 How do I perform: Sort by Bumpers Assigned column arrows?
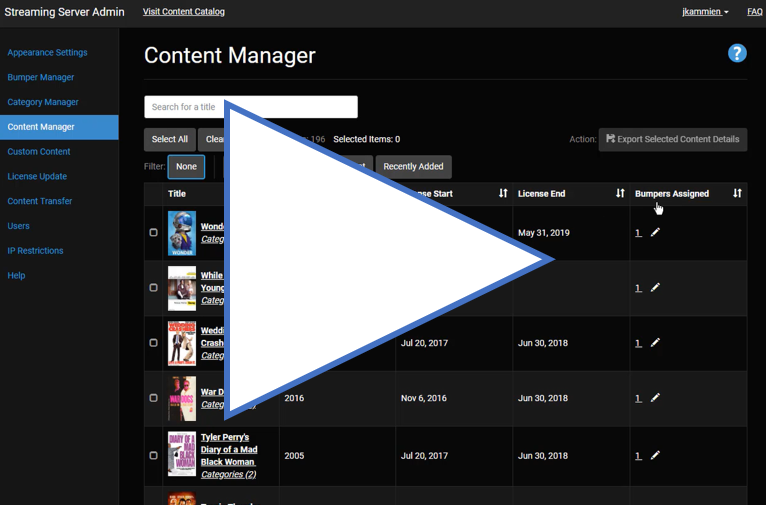pyautogui.click(x=737, y=193)
